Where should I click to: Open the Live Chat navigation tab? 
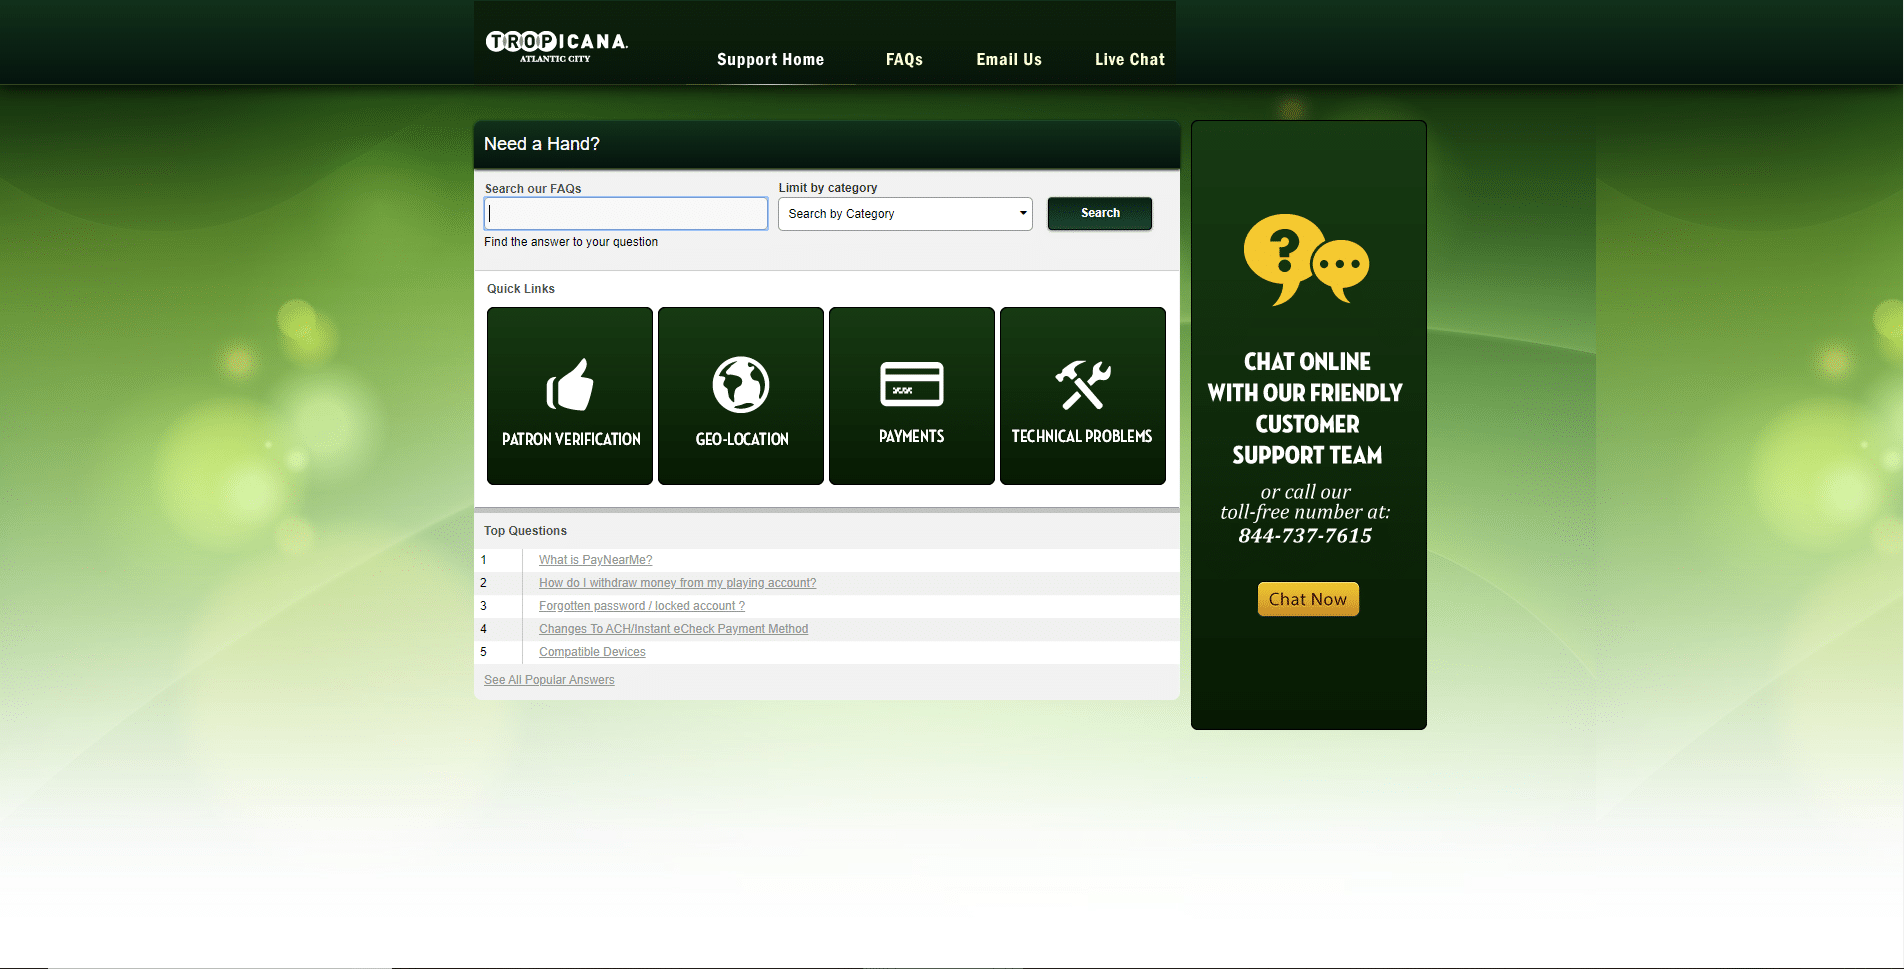[x=1130, y=60]
